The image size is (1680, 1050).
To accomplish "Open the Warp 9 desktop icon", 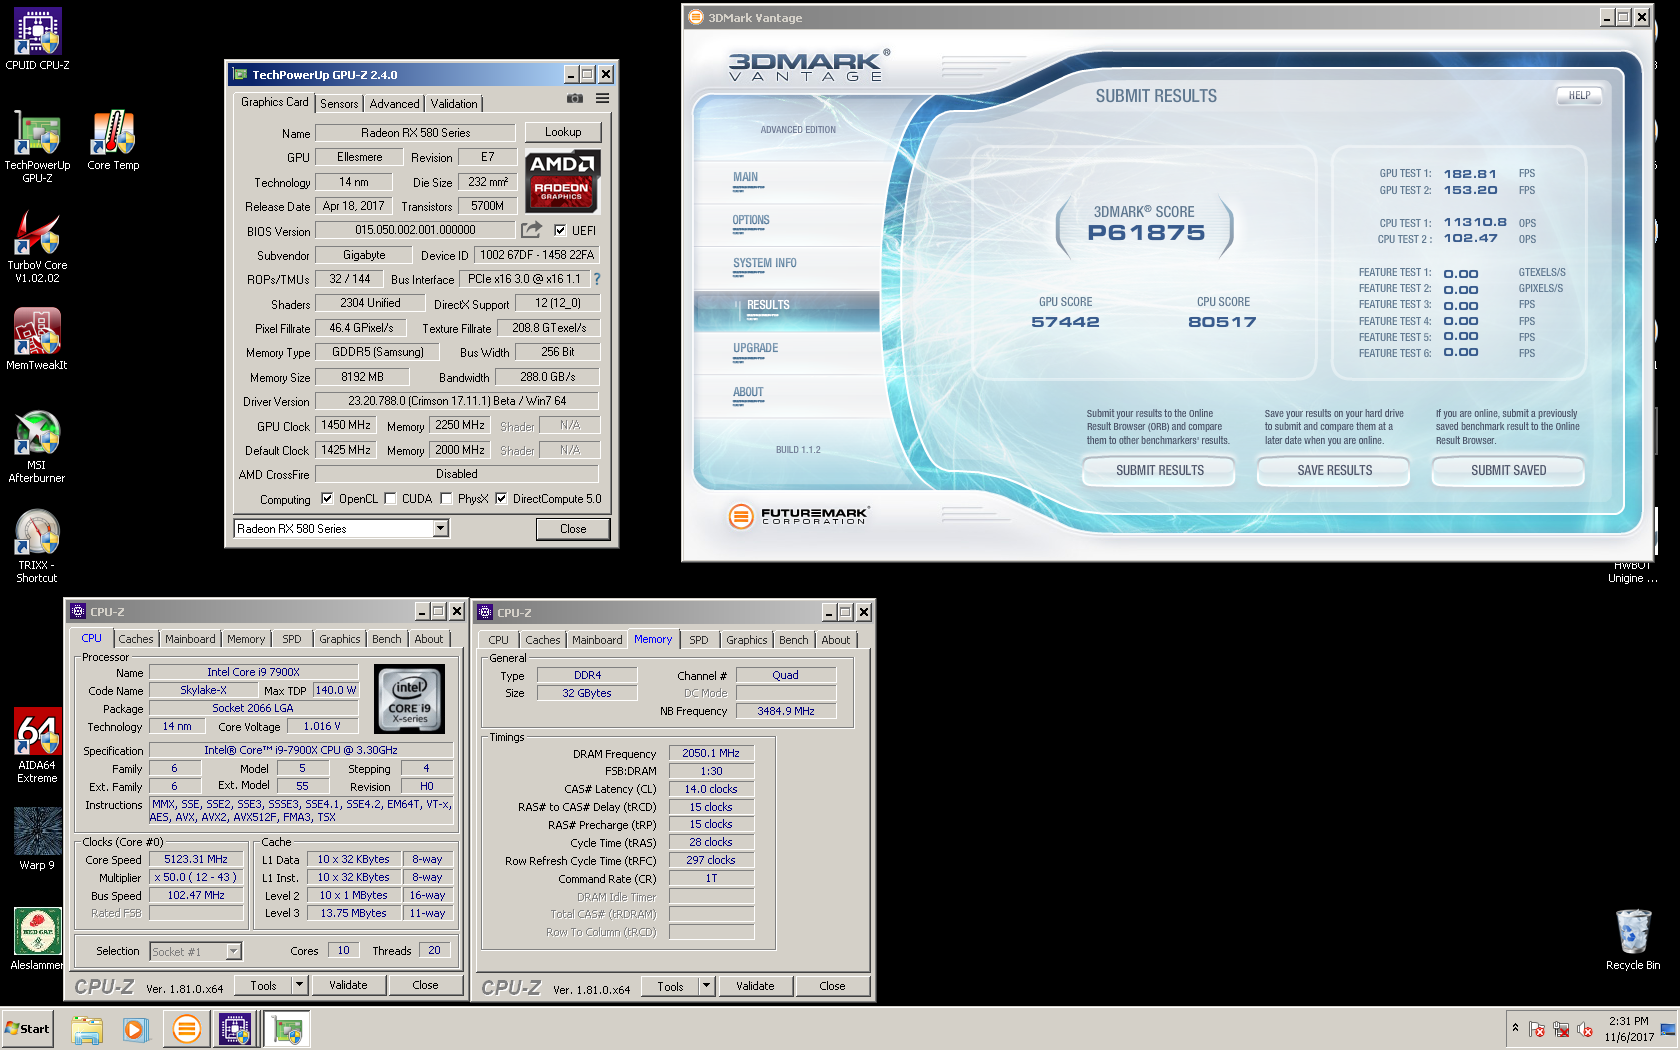I will (37, 839).
